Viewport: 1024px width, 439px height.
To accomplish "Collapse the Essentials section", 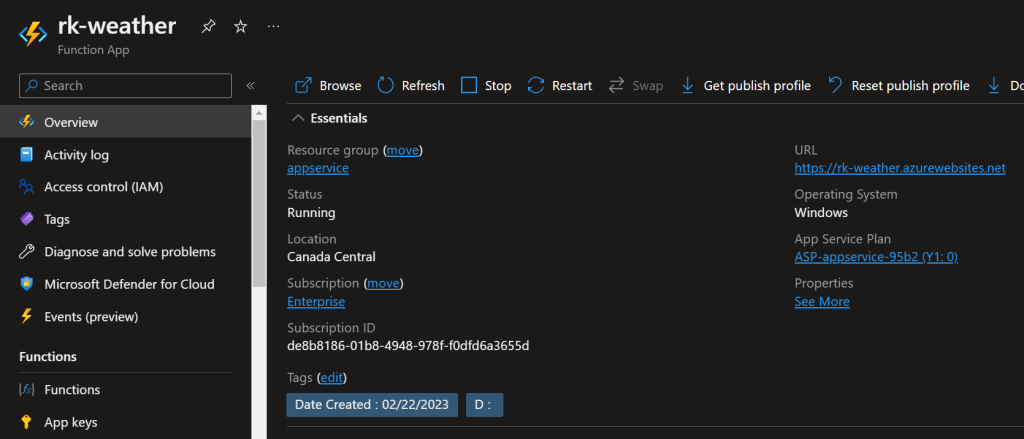I will click(297, 118).
